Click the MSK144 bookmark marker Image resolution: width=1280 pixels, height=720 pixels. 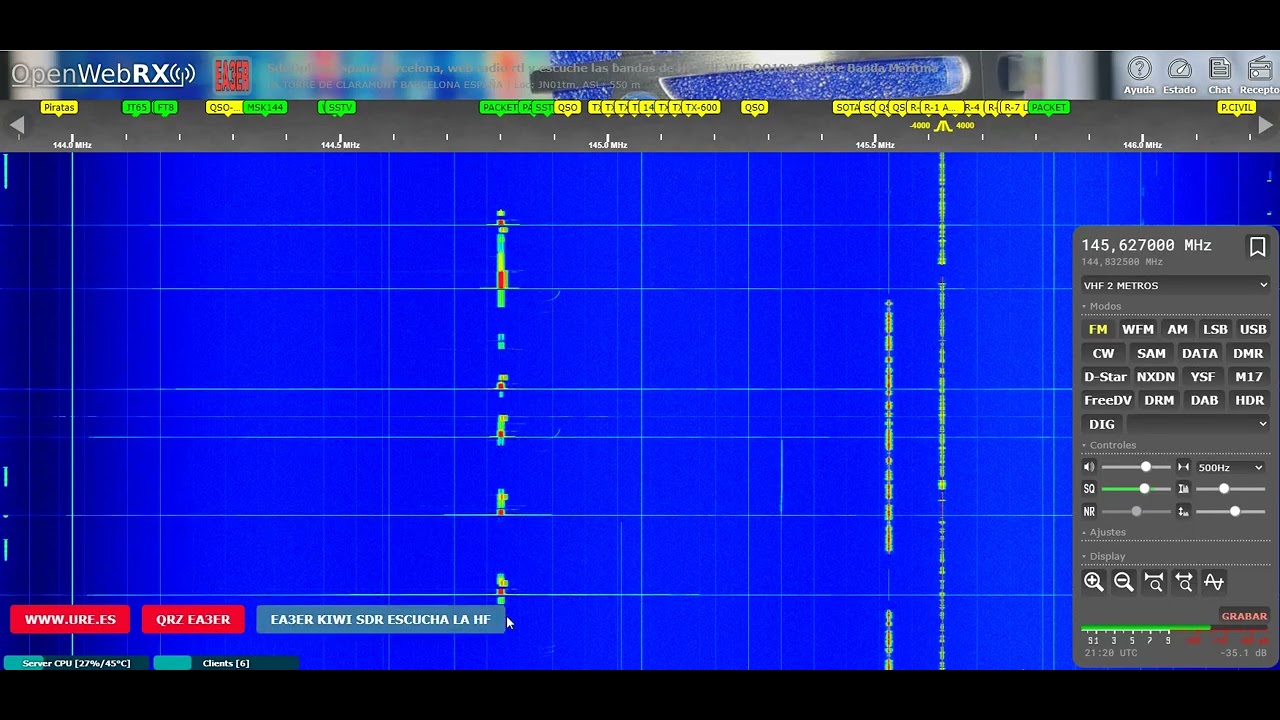(x=264, y=107)
